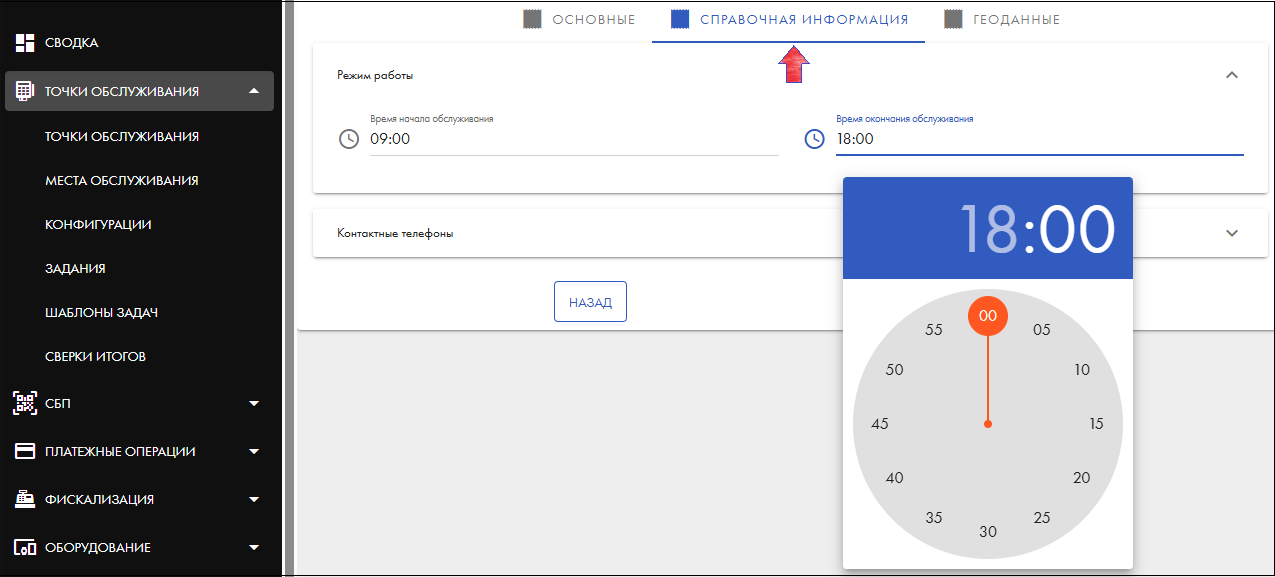Open the Сводка dashboard icon

click(25, 43)
